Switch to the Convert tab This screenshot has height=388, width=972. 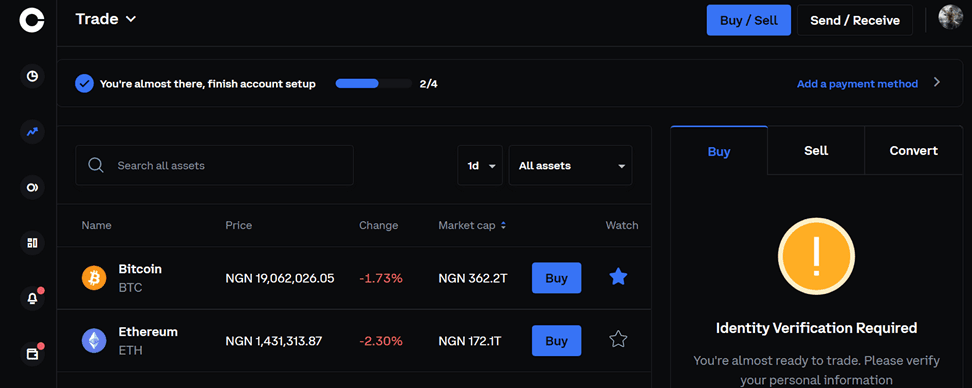[x=913, y=151]
